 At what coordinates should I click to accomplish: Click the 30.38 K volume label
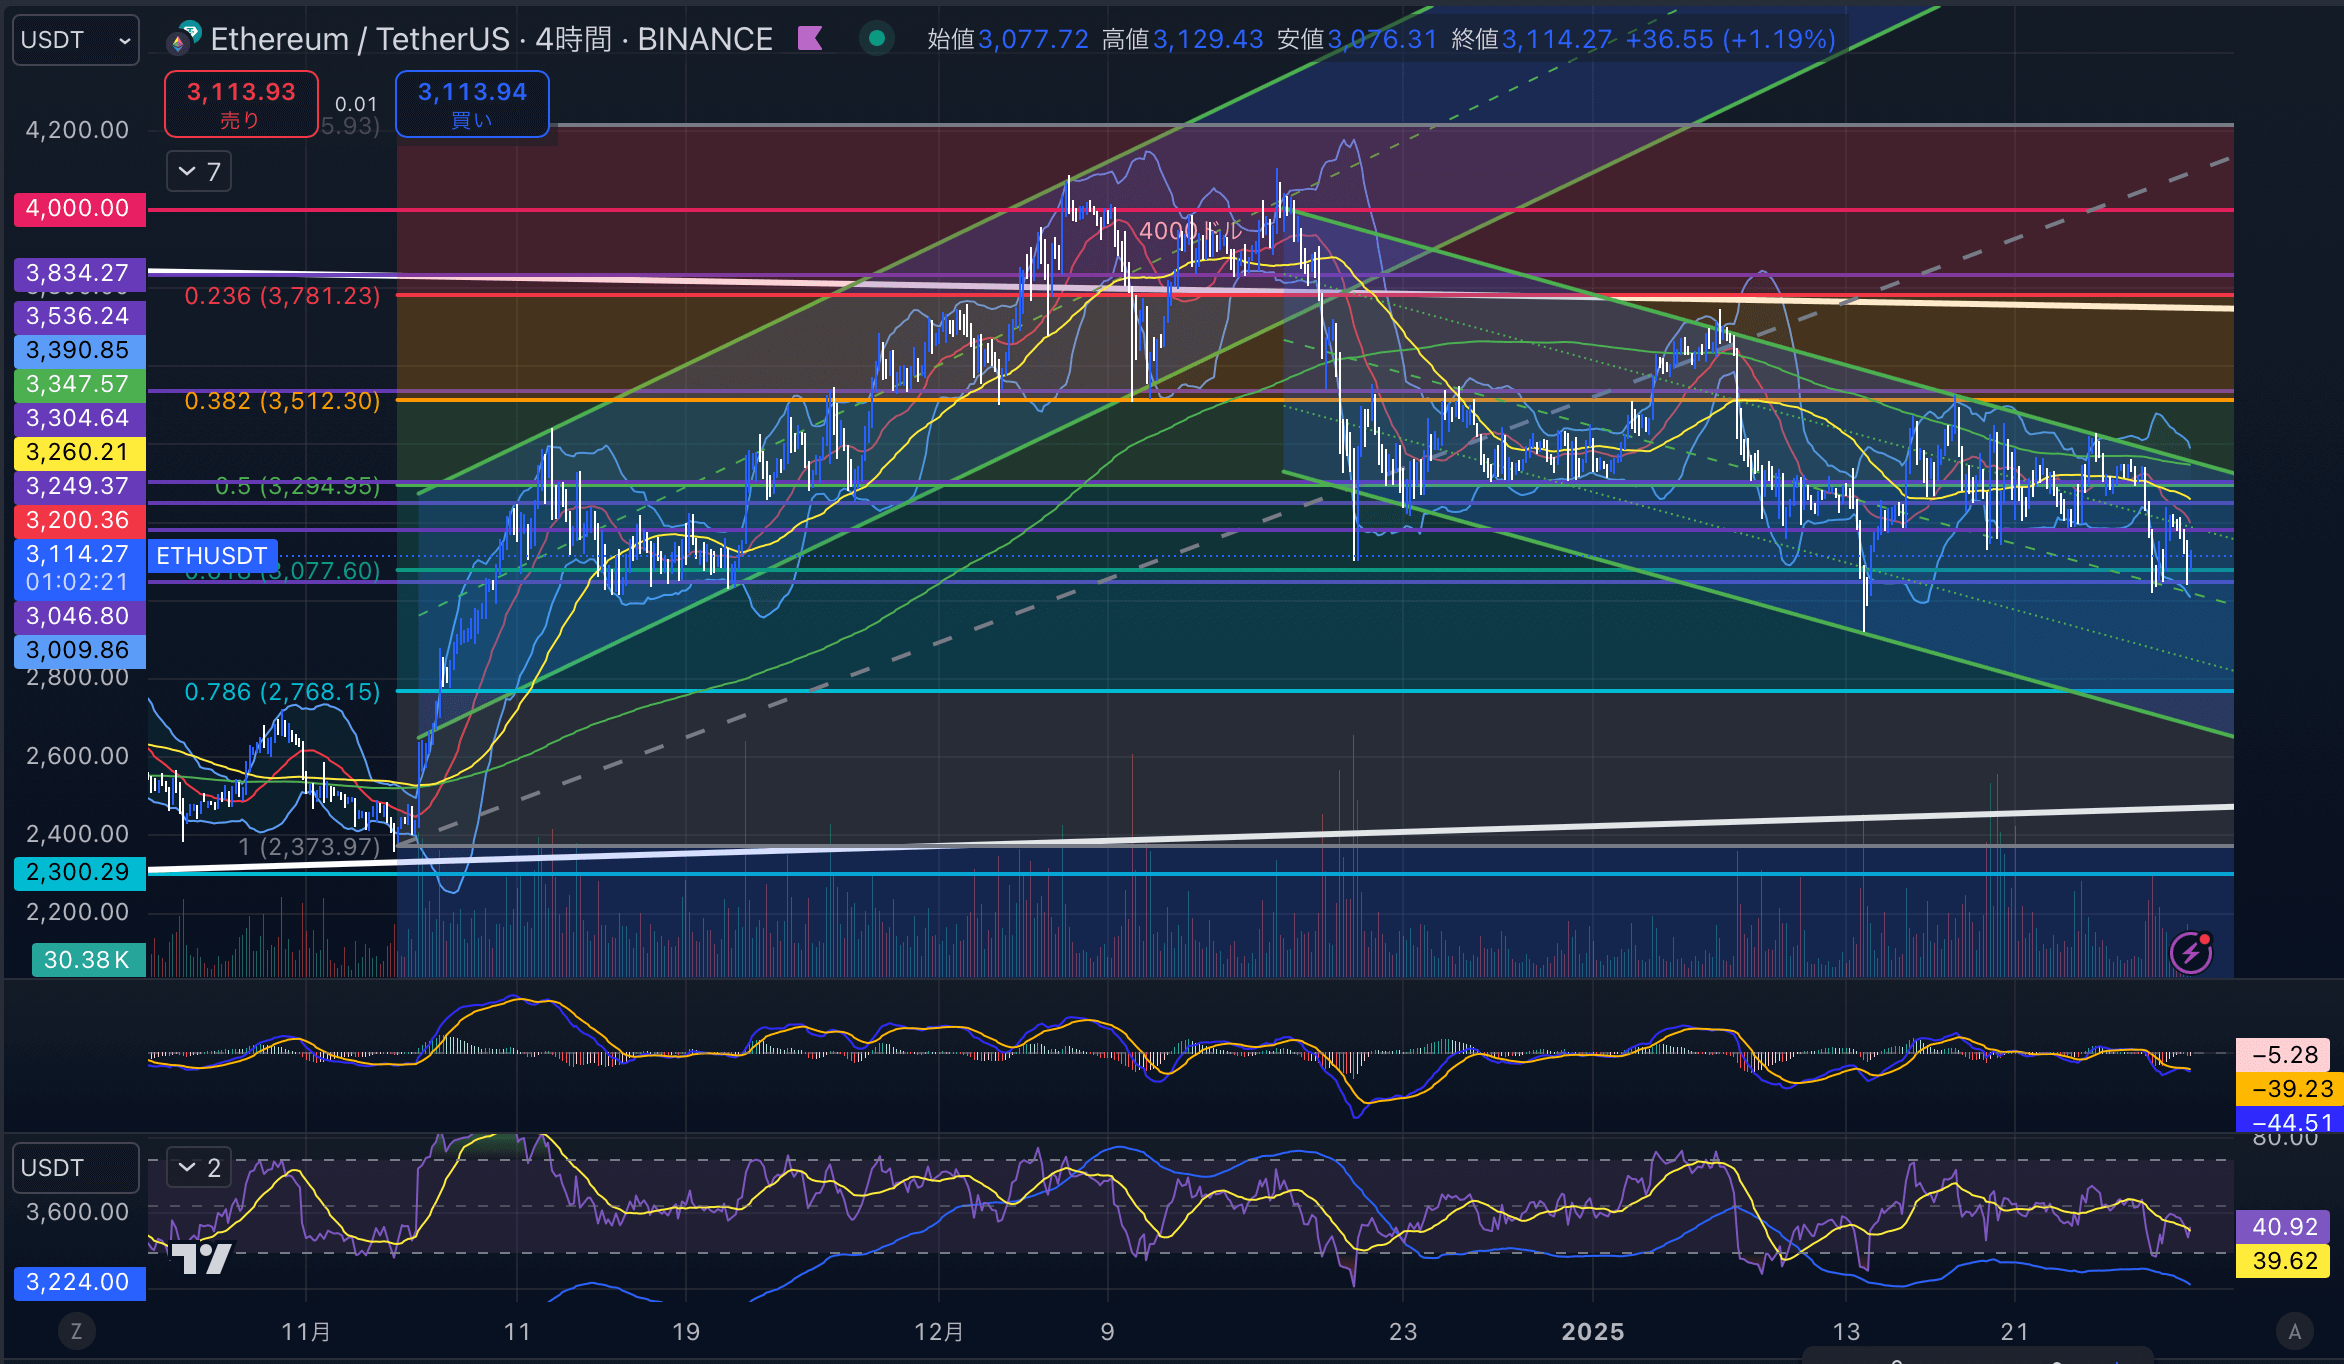pos(88,960)
